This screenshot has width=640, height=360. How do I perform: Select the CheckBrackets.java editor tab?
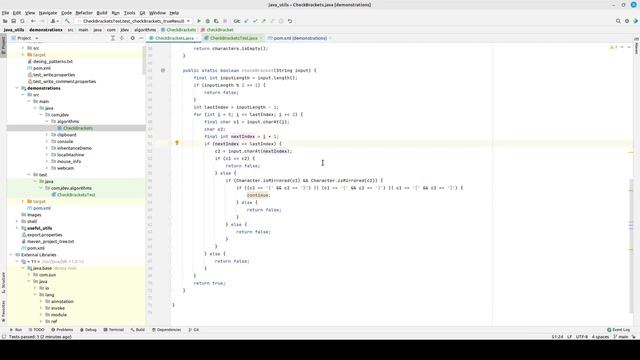coord(174,38)
